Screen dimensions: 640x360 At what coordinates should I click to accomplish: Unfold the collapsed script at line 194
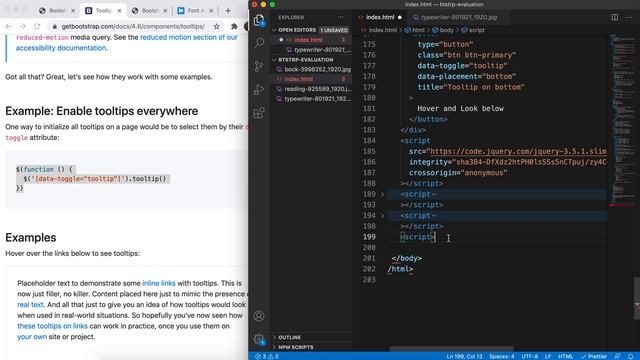(382, 216)
